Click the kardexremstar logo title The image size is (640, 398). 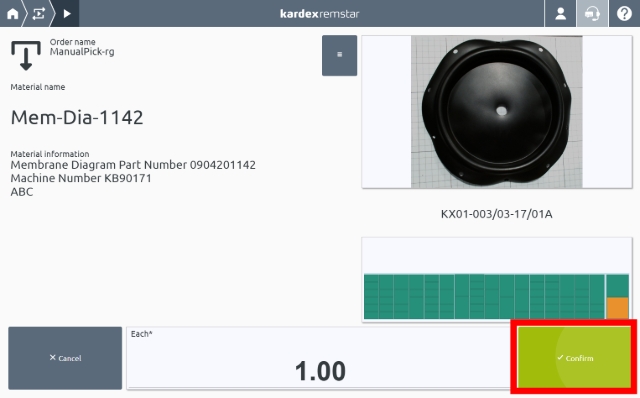[320, 14]
